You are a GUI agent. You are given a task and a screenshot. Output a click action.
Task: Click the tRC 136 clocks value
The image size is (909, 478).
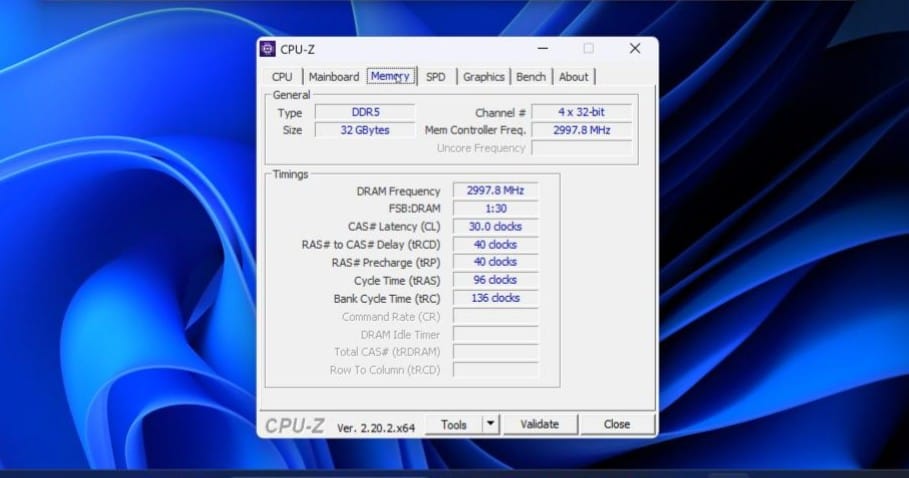pos(496,298)
